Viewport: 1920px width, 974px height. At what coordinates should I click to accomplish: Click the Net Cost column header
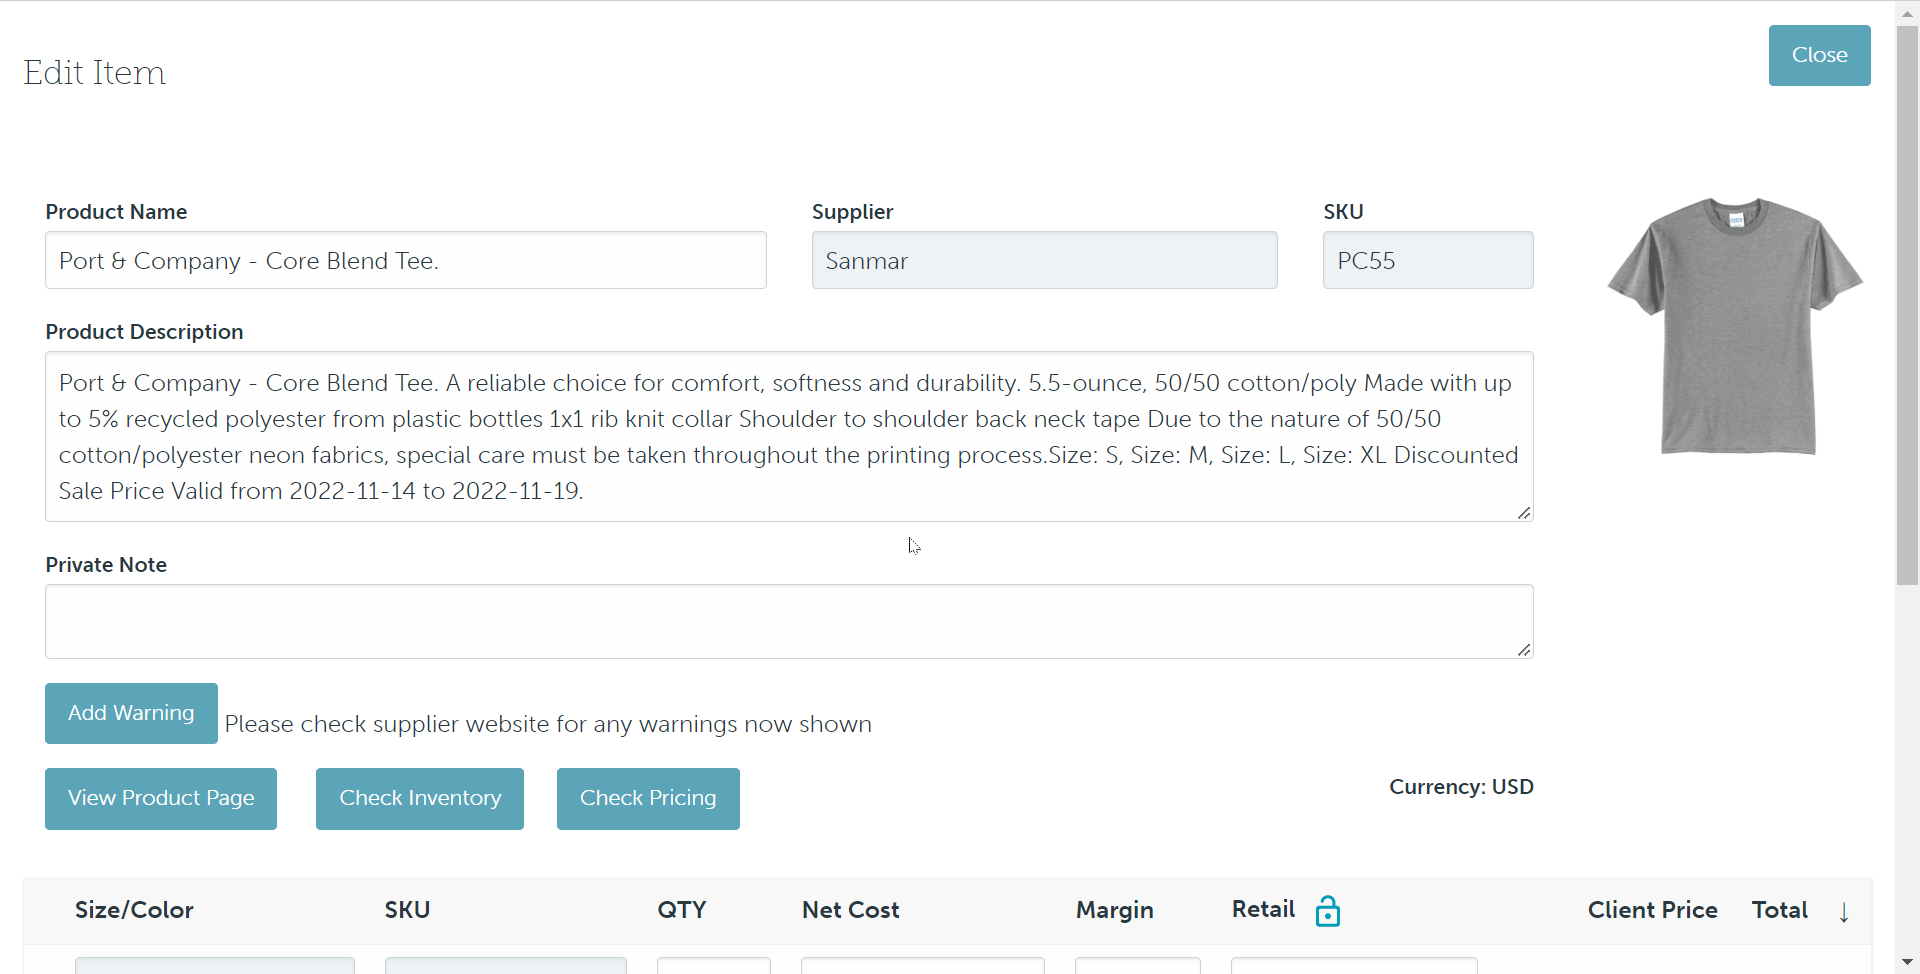point(850,910)
